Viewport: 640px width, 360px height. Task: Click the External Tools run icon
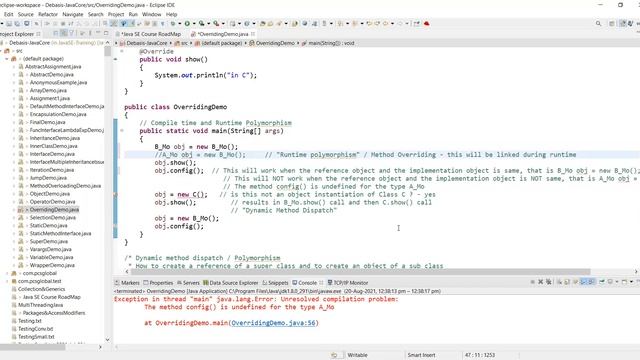[x=216, y=24]
